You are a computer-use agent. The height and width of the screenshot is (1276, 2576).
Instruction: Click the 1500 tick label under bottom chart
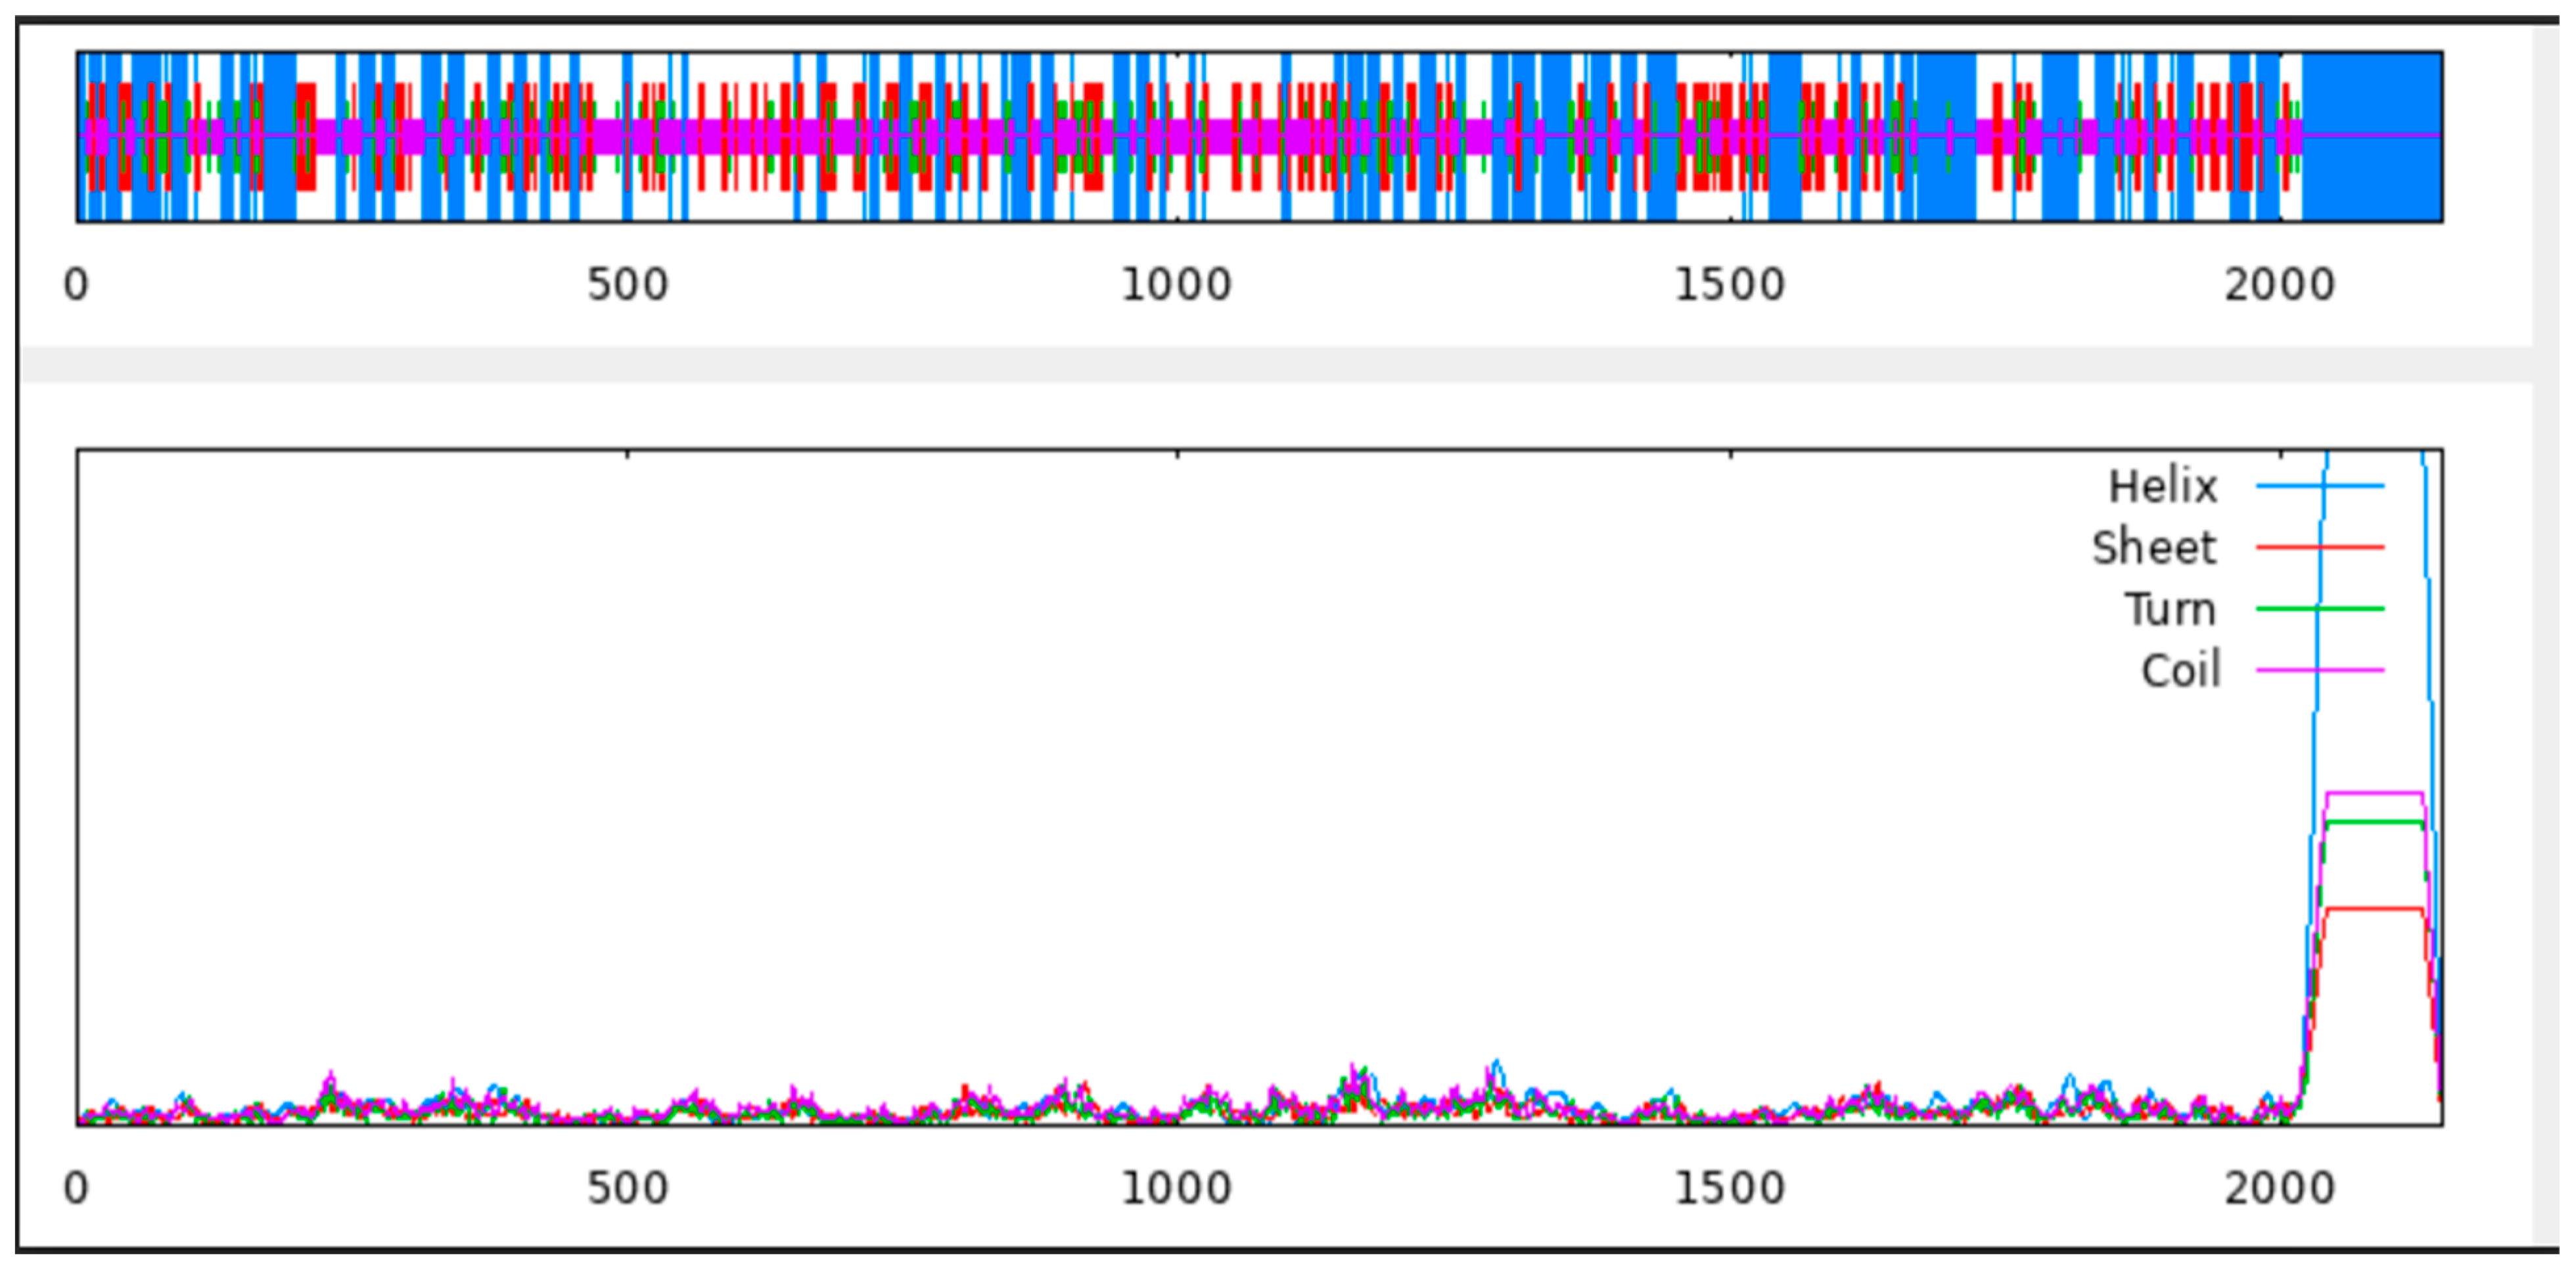coord(1729,1189)
